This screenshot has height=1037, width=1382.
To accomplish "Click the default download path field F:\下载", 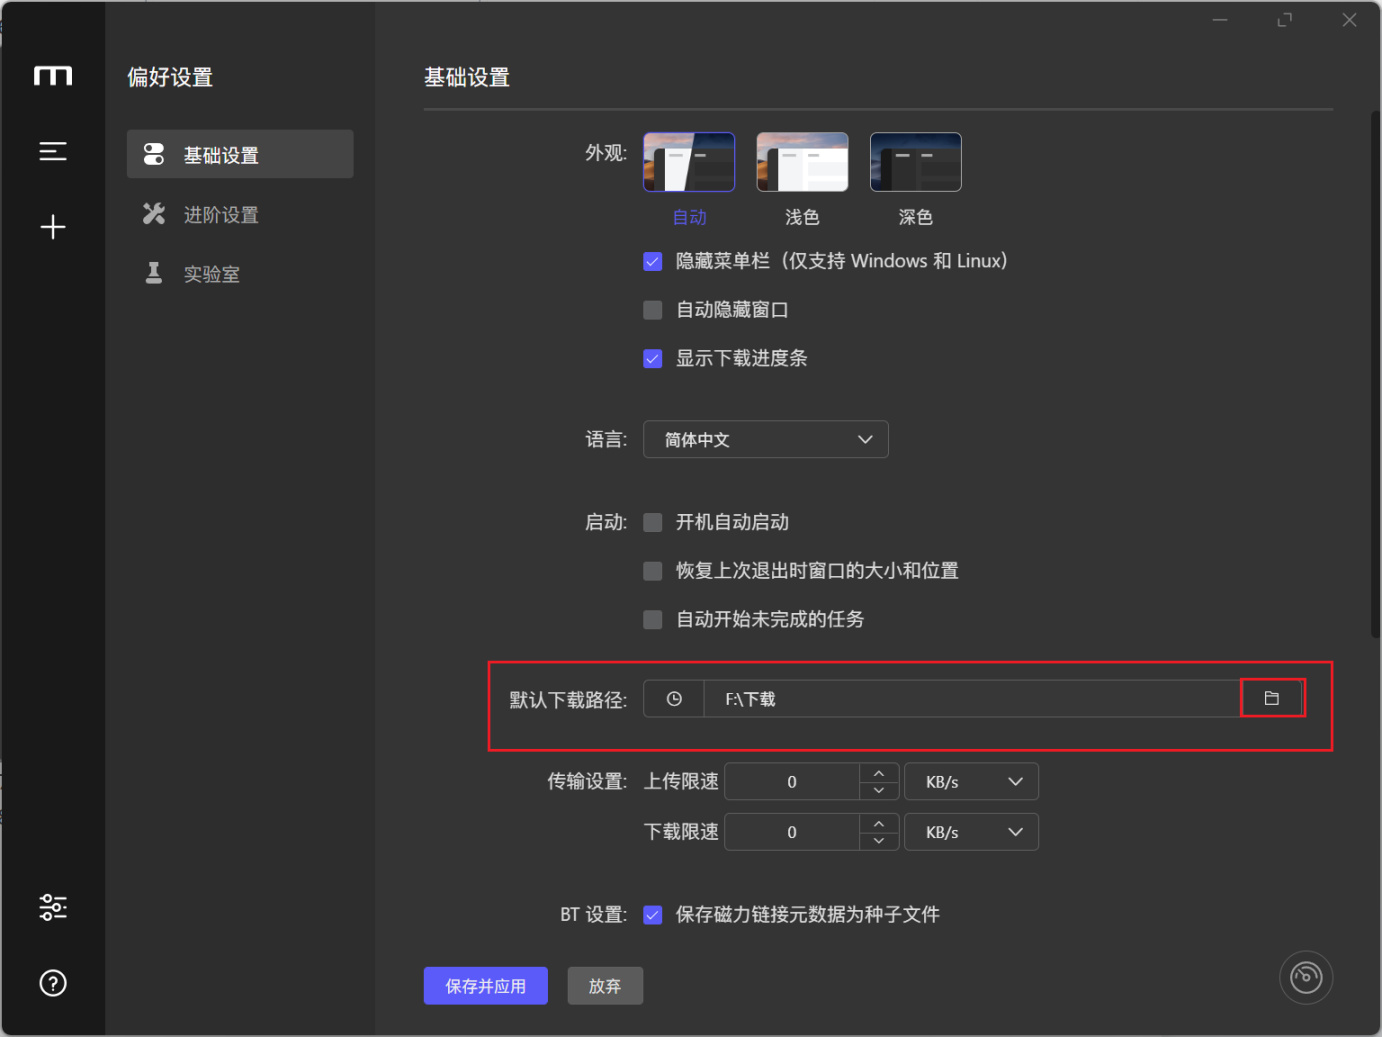I will coord(972,699).
